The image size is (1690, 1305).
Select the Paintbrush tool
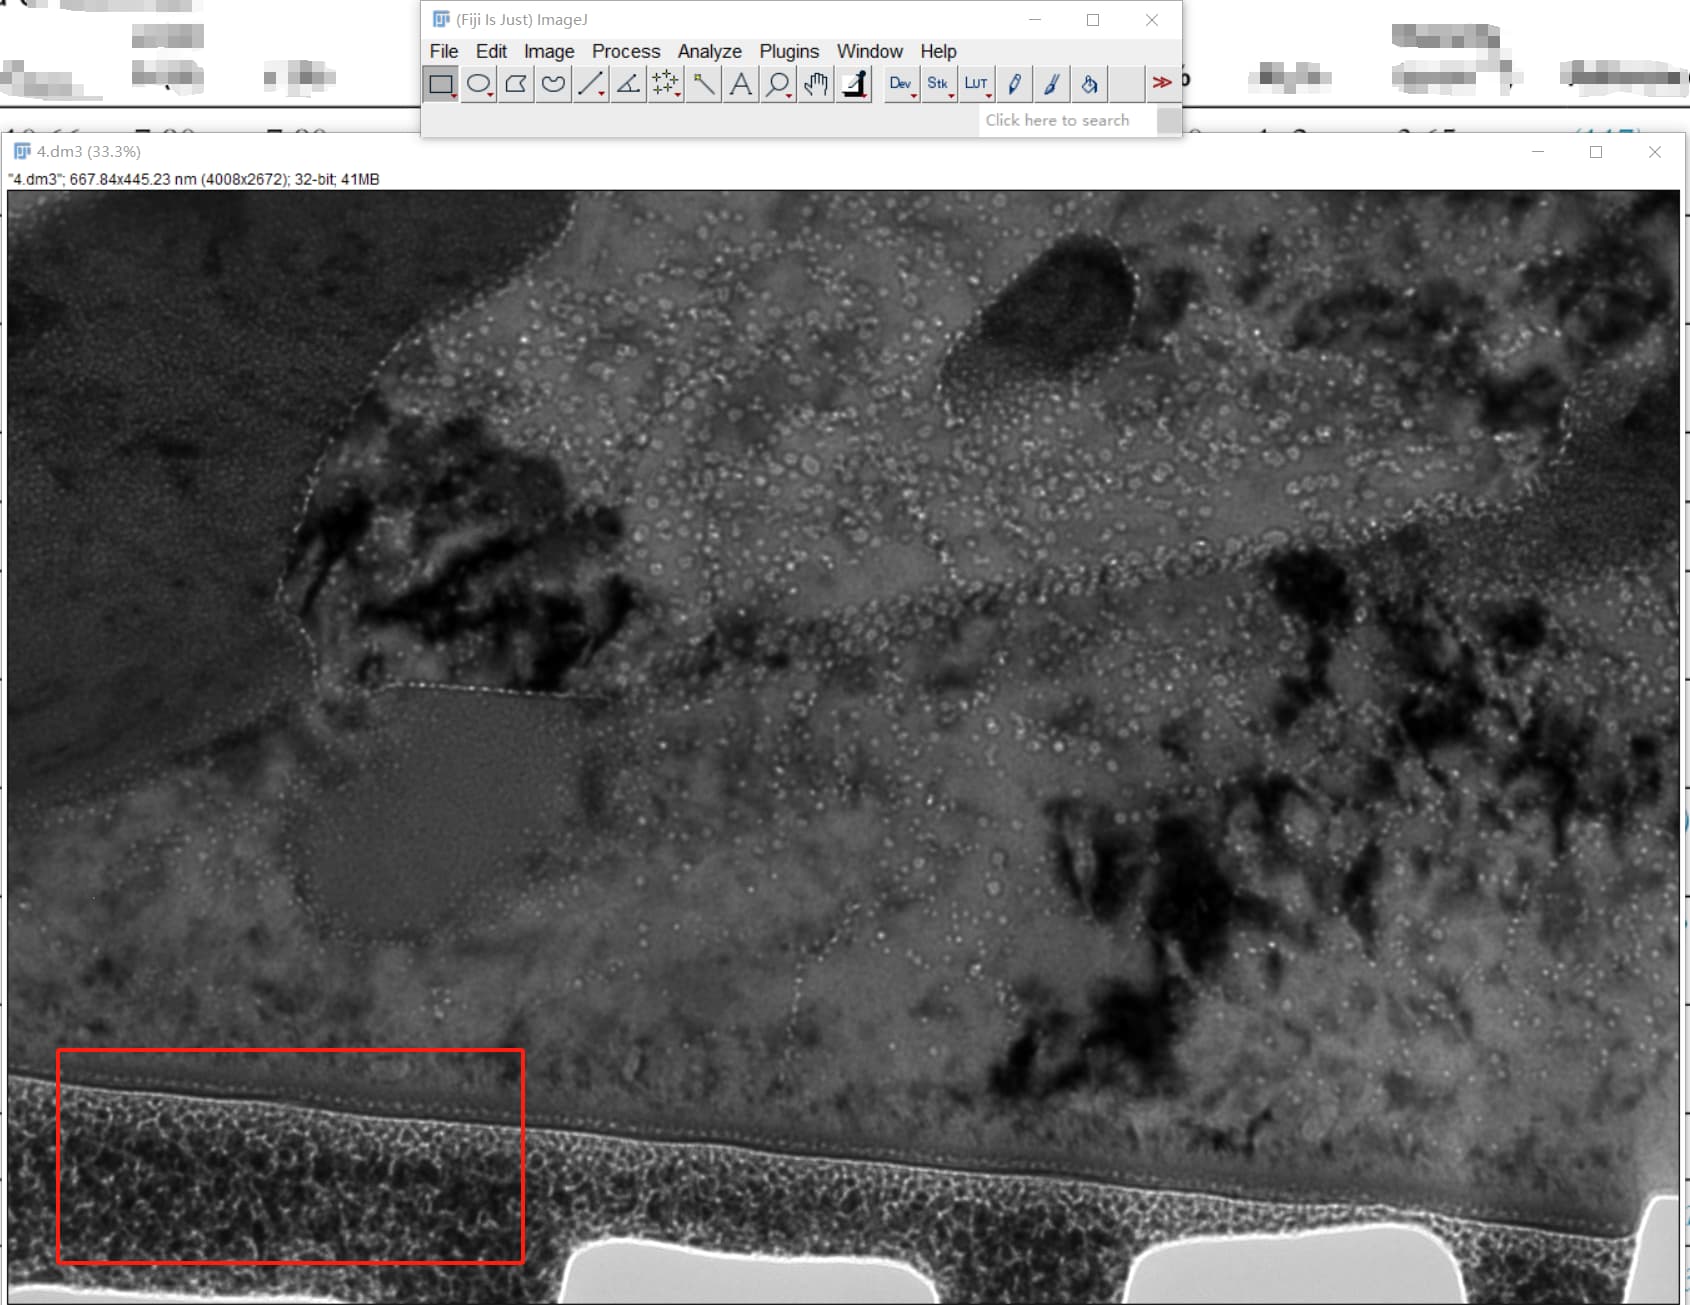point(1051,84)
